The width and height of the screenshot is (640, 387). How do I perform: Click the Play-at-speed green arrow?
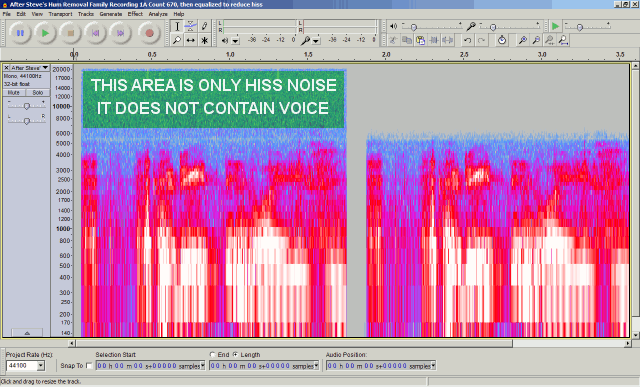555,27
